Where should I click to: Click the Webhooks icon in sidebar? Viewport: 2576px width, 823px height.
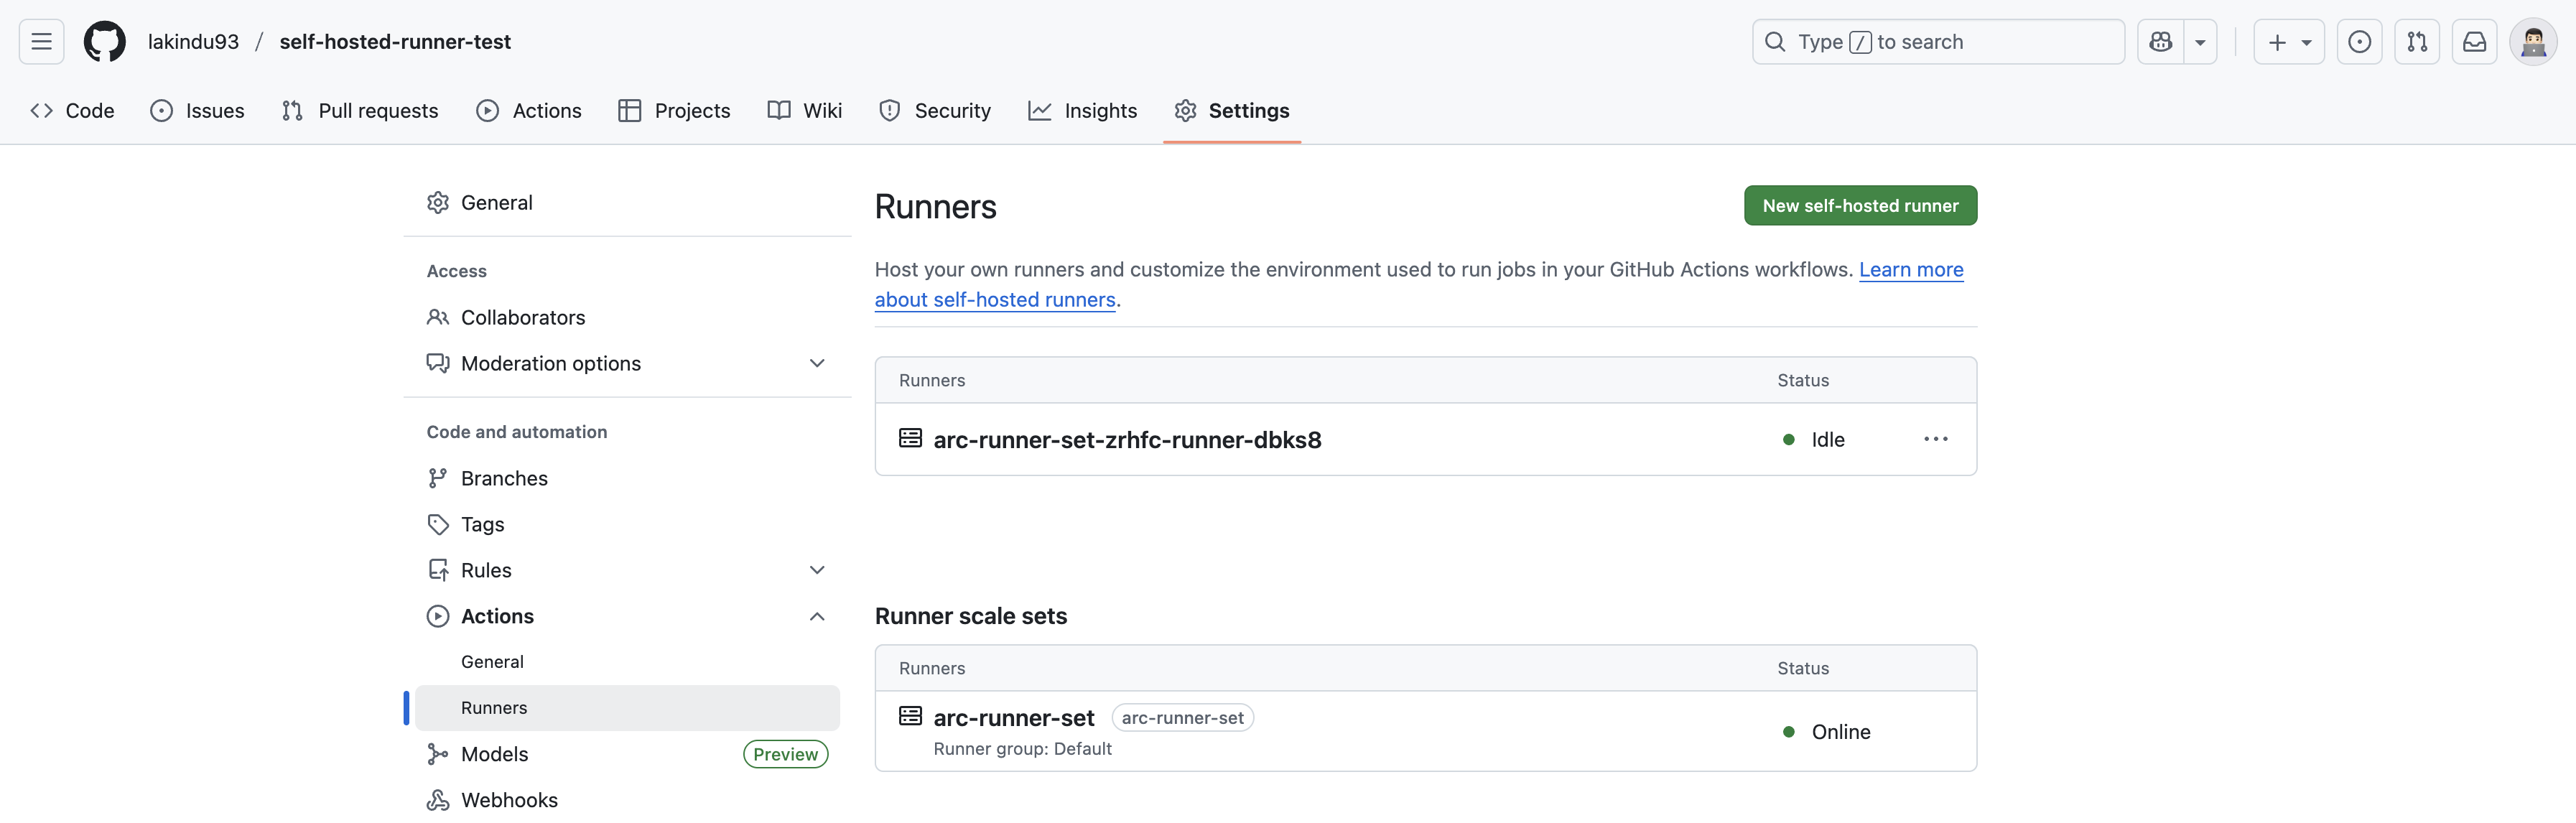[438, 799]
